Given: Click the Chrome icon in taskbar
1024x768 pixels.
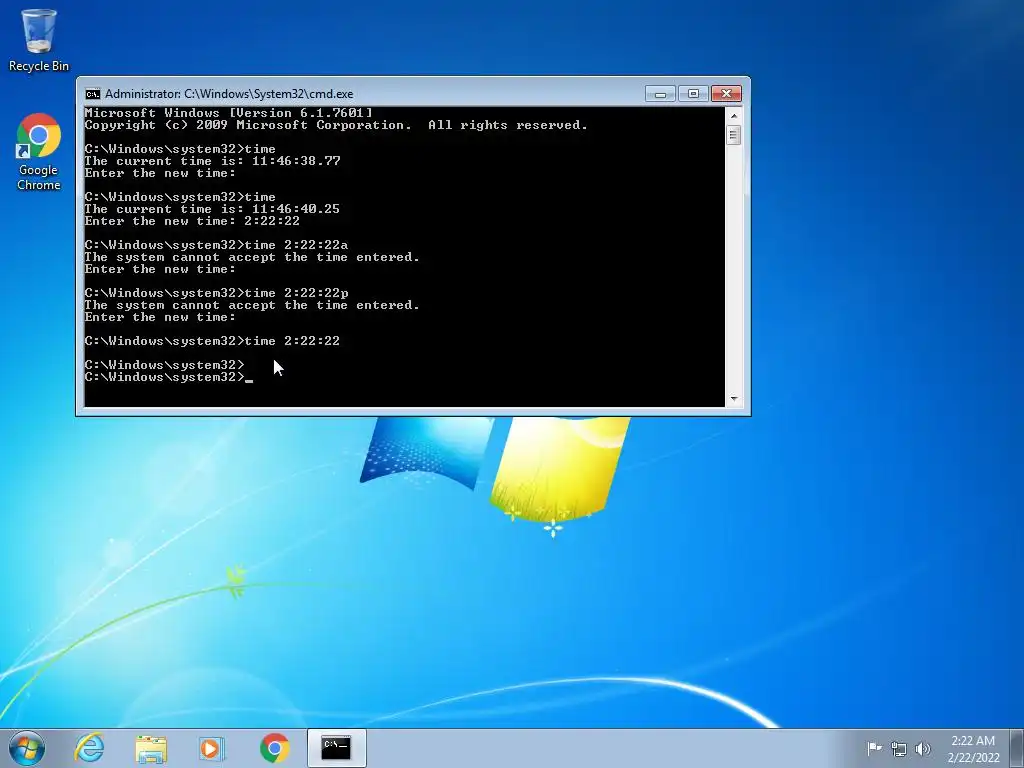Looking at the screenshot, I should click(274, 748).
